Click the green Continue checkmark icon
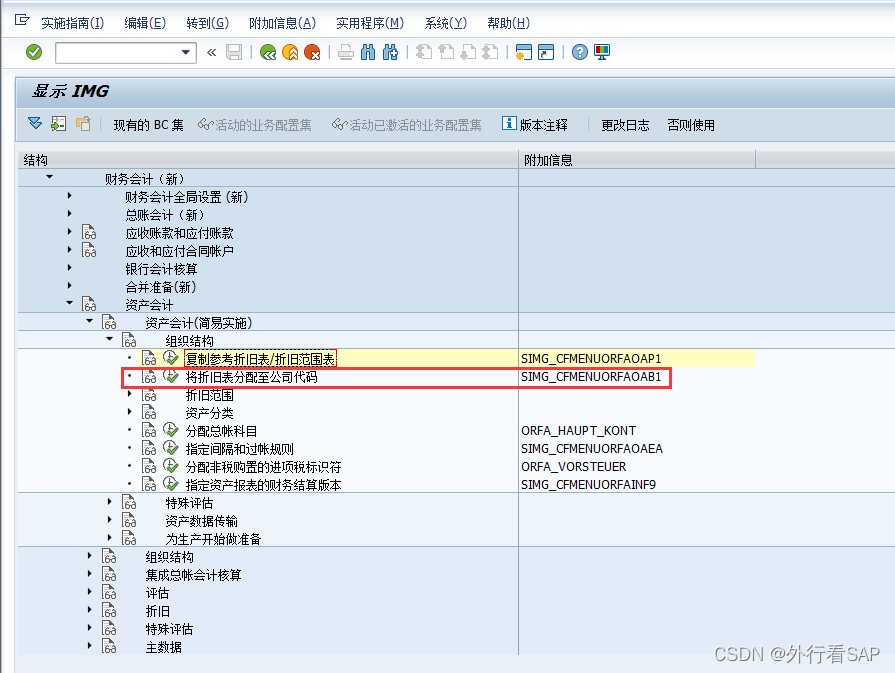Viewport: 895px width, 673px height. [33, 53]
